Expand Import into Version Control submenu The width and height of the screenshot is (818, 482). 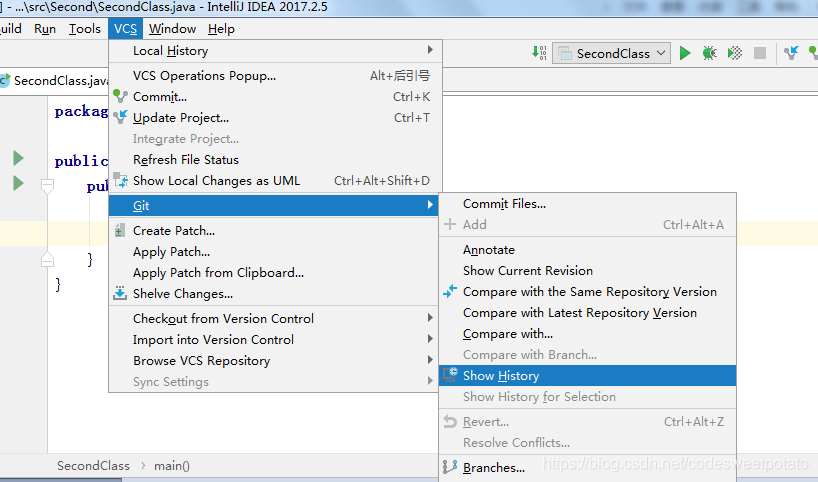[x=430, y=339]
